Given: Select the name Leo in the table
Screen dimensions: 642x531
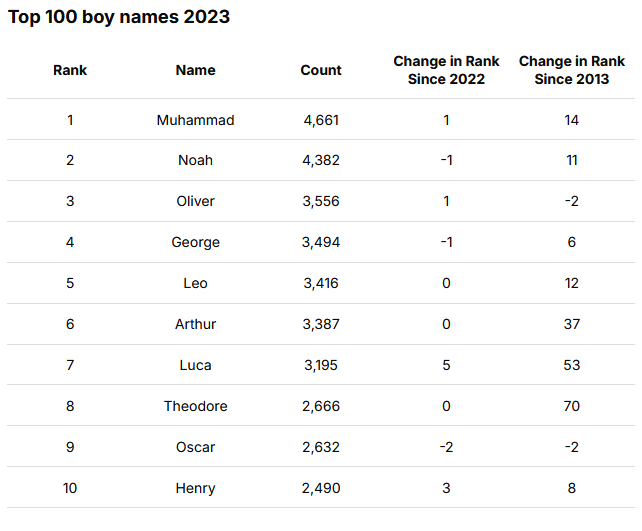Looking at the screenshot, I should 195,283.
